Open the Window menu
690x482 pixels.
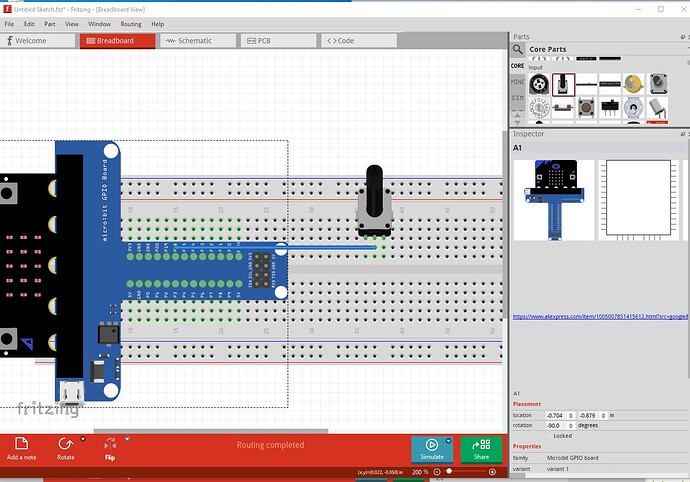point(99,24)
